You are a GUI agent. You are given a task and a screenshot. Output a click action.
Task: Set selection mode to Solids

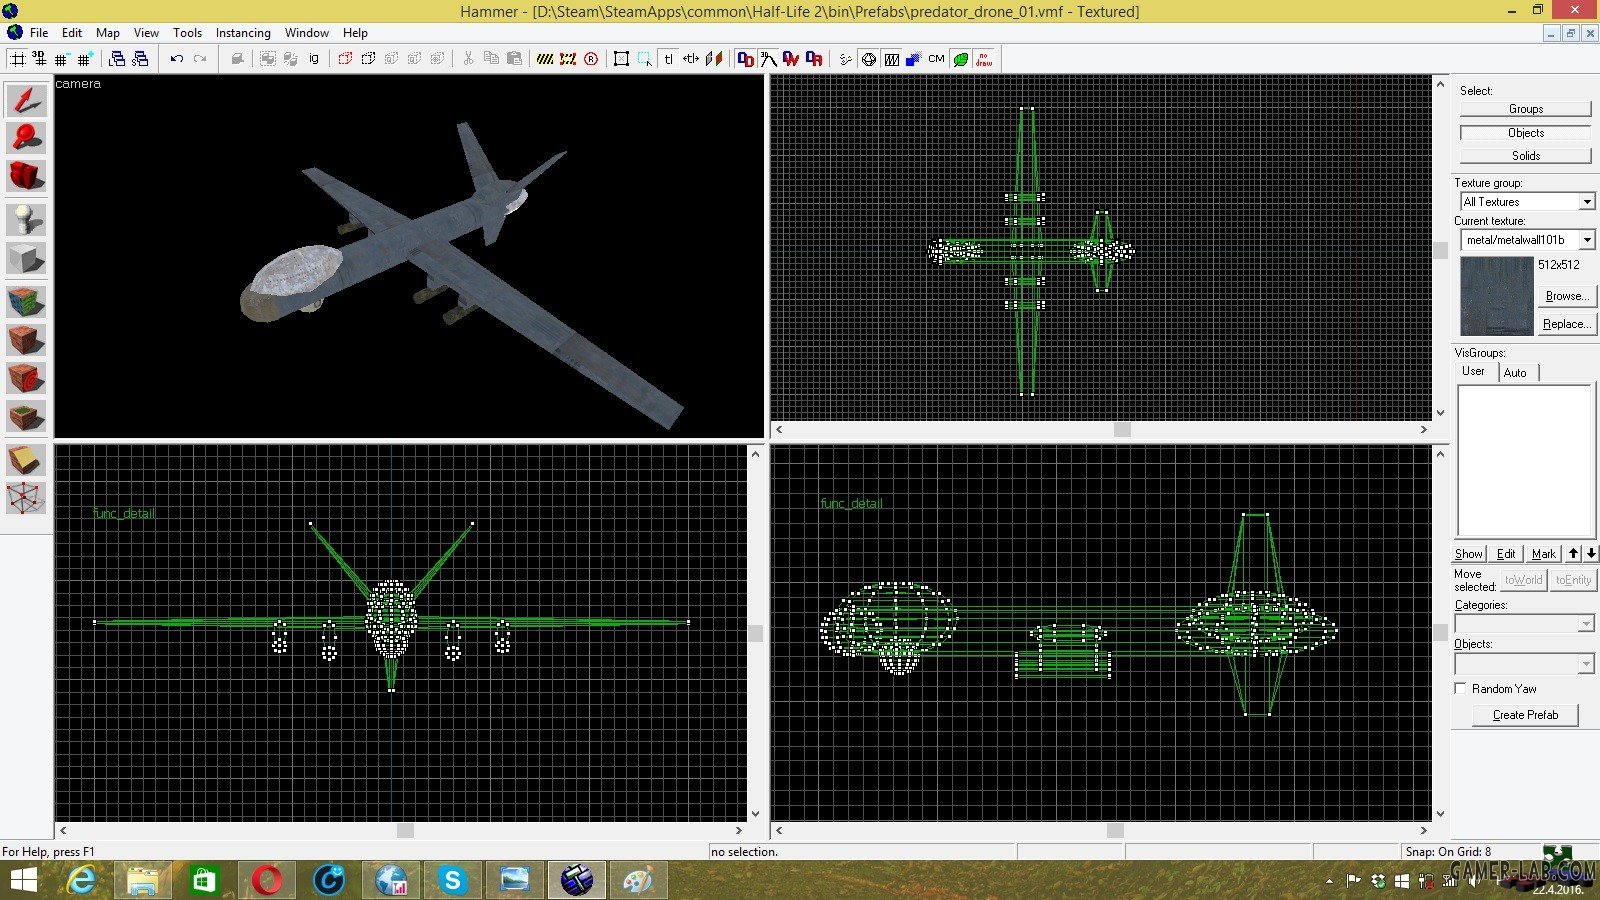click(x=1526, y=155)
